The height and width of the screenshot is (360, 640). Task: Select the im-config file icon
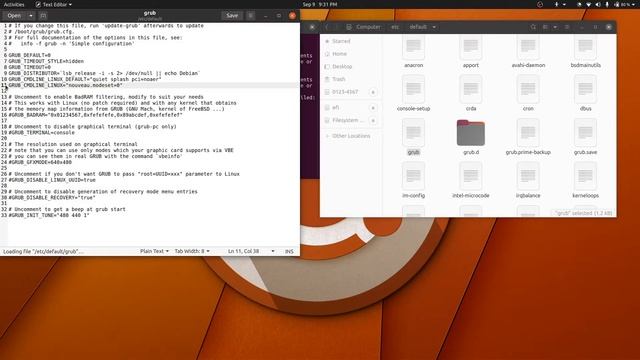click(x=413, y=176)
